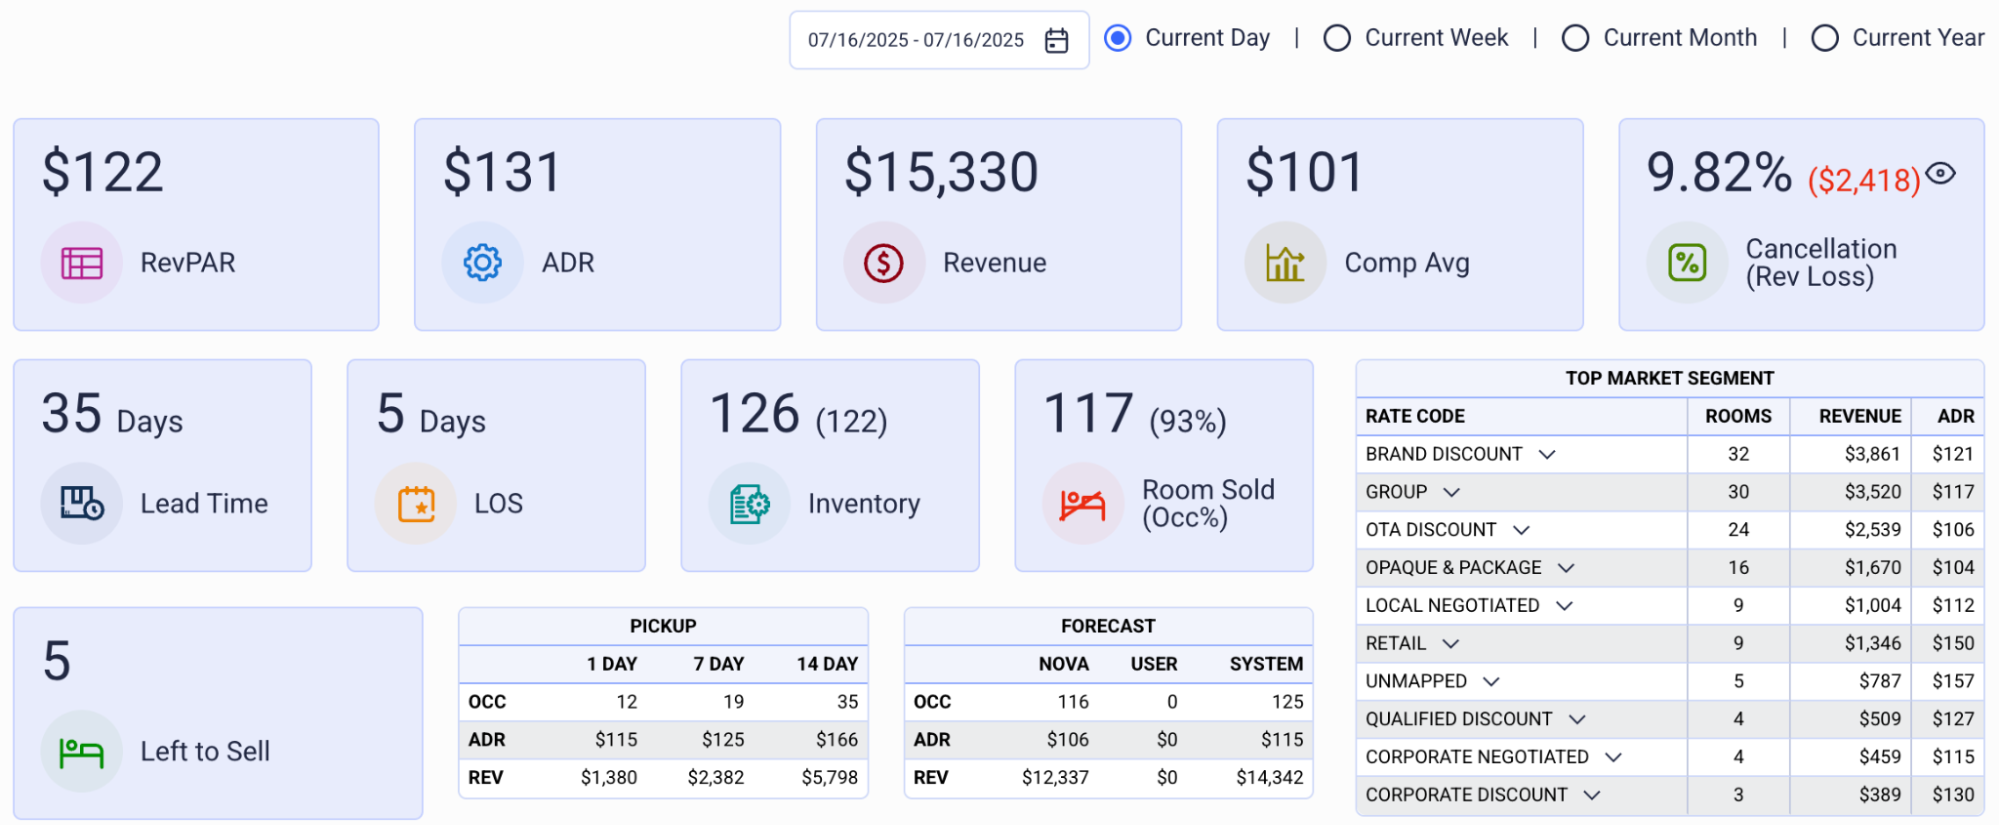The height and width of the screenshot is (825, 1999).
Task: Click the RevPAR table icon
Action: click(82, 263)
